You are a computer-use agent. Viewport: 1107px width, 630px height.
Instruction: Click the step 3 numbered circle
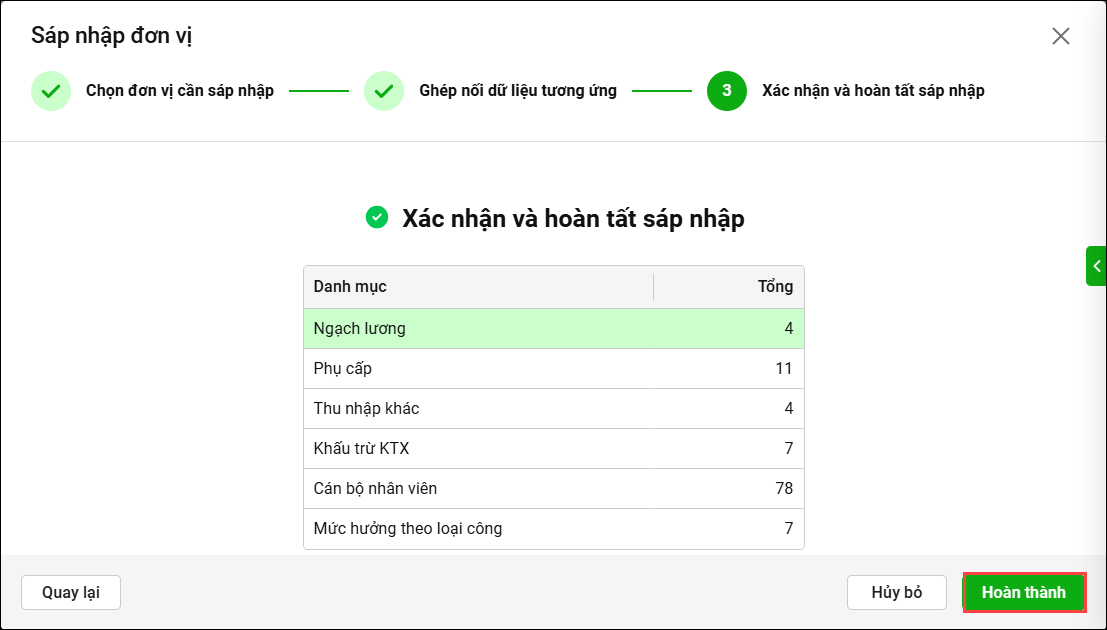(726, 91)
